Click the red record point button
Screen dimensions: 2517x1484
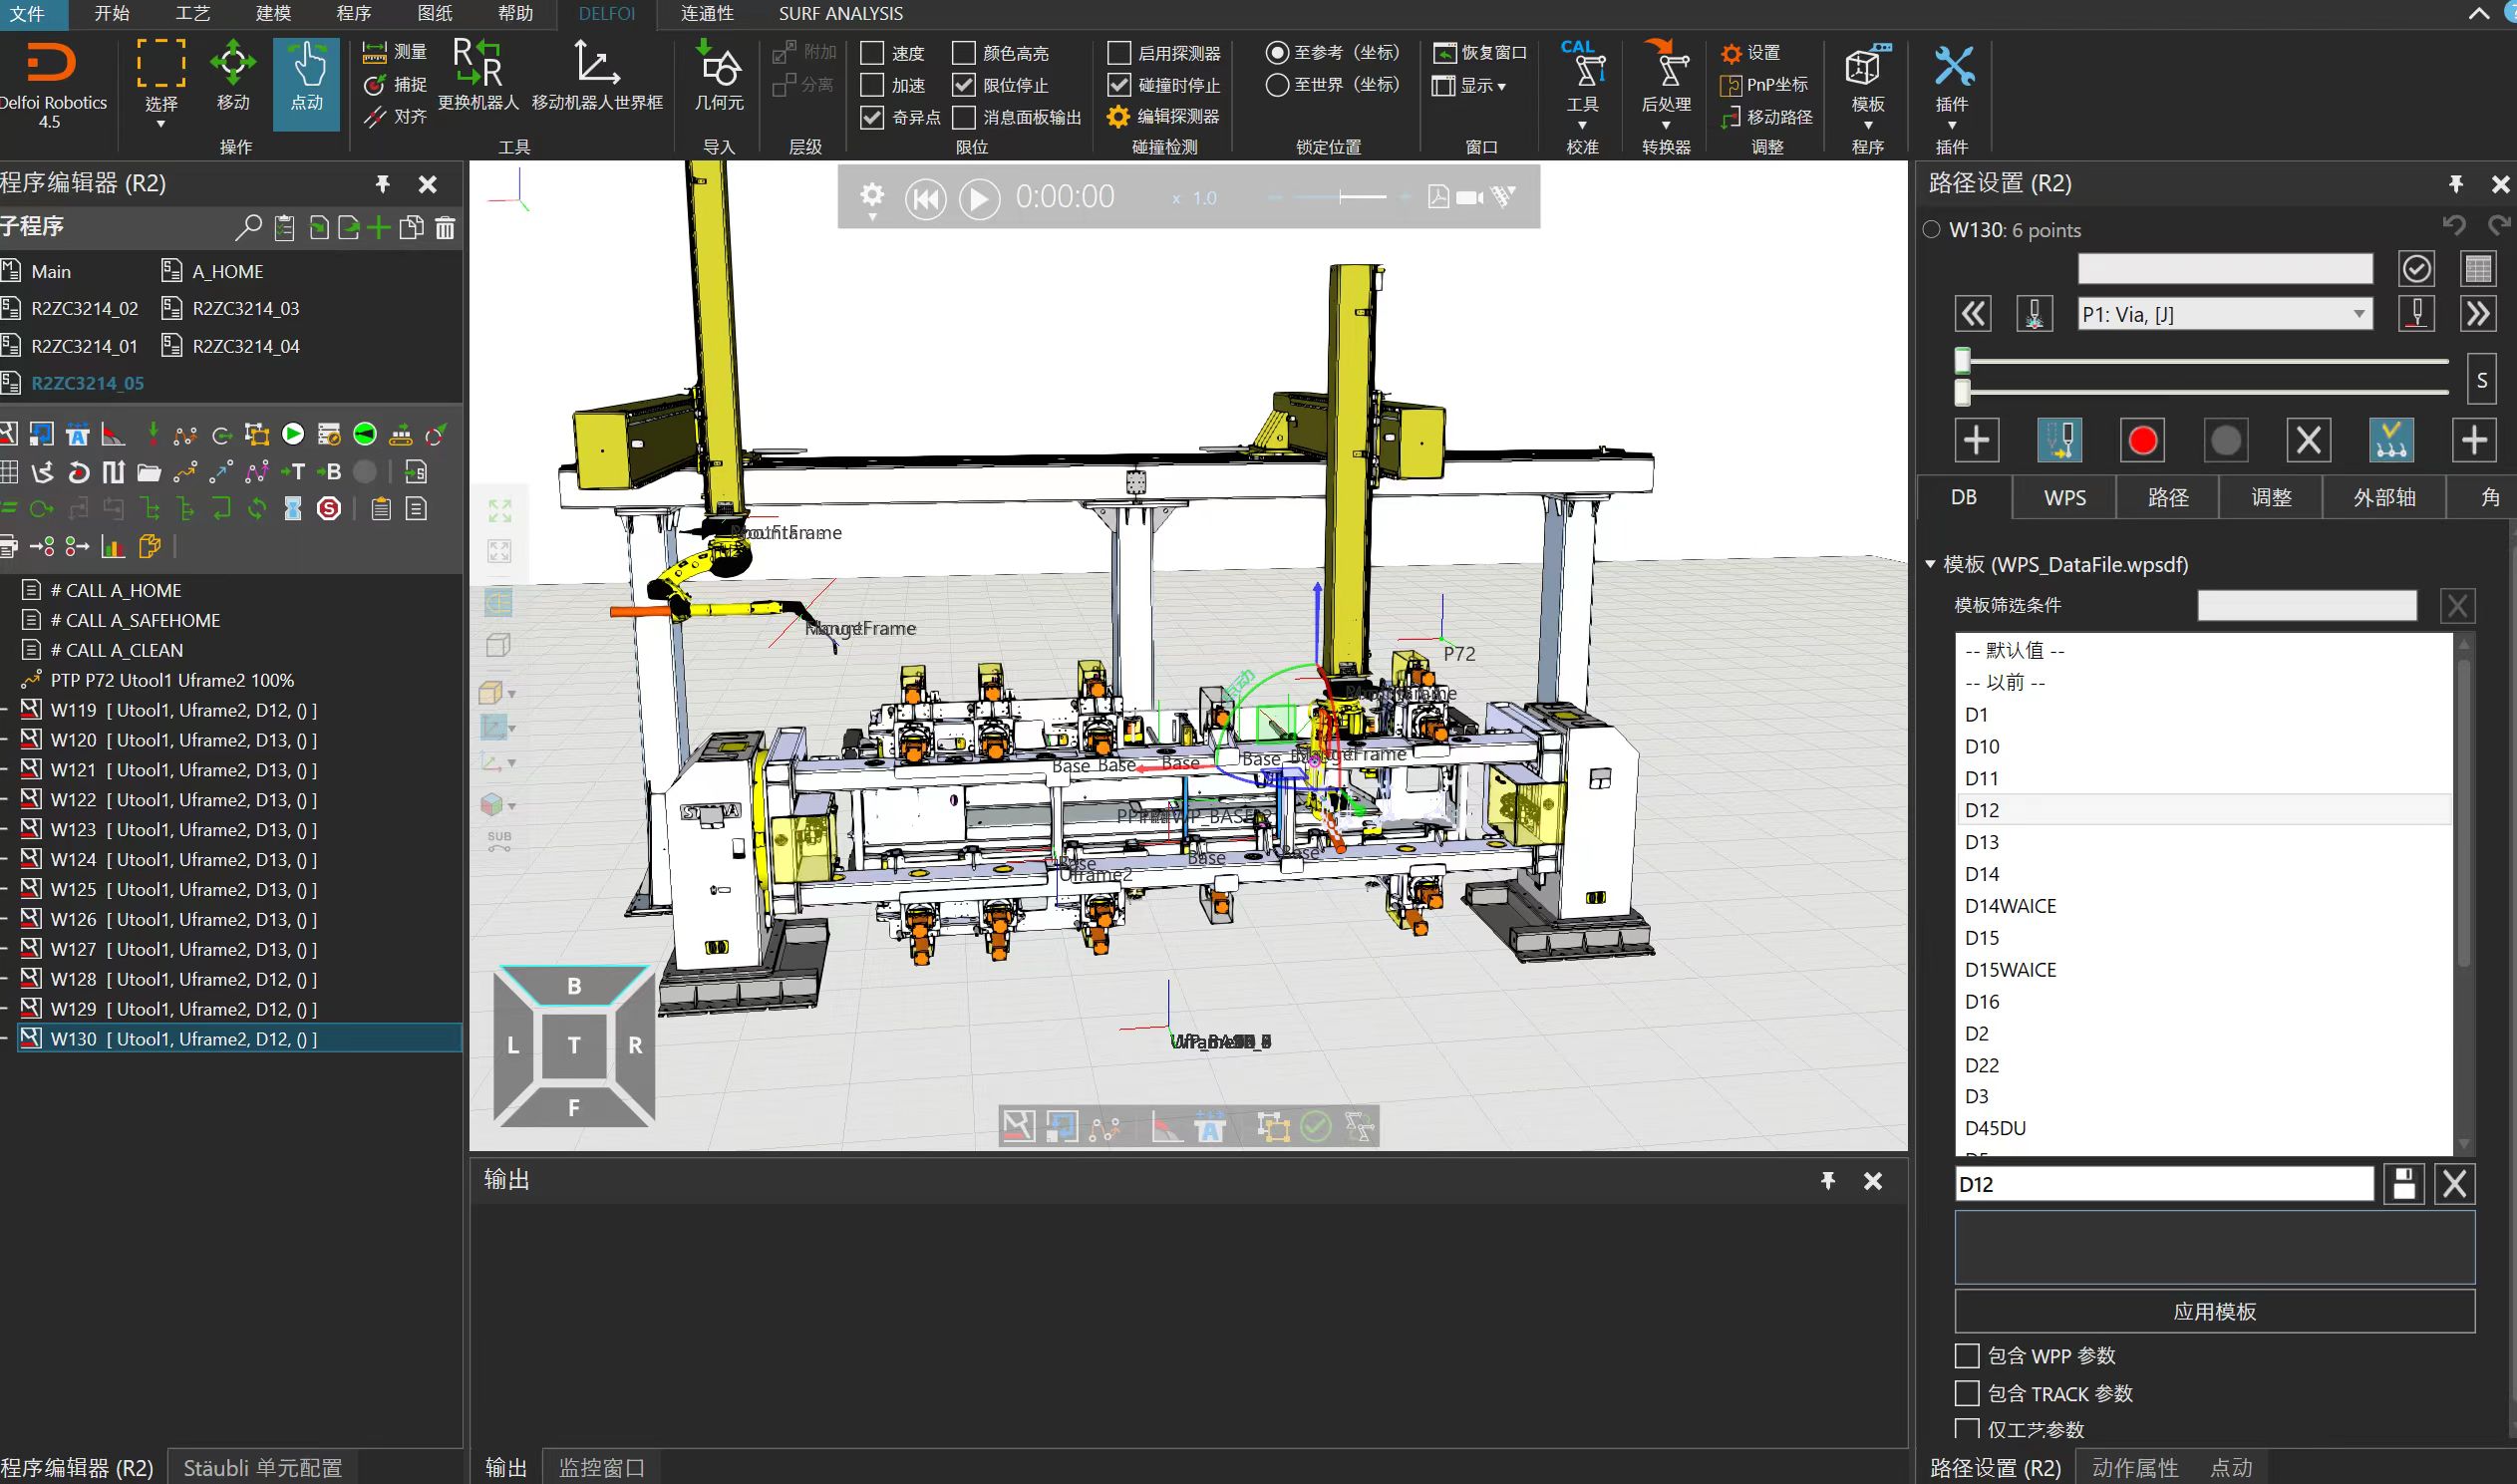pos(2142,441)
